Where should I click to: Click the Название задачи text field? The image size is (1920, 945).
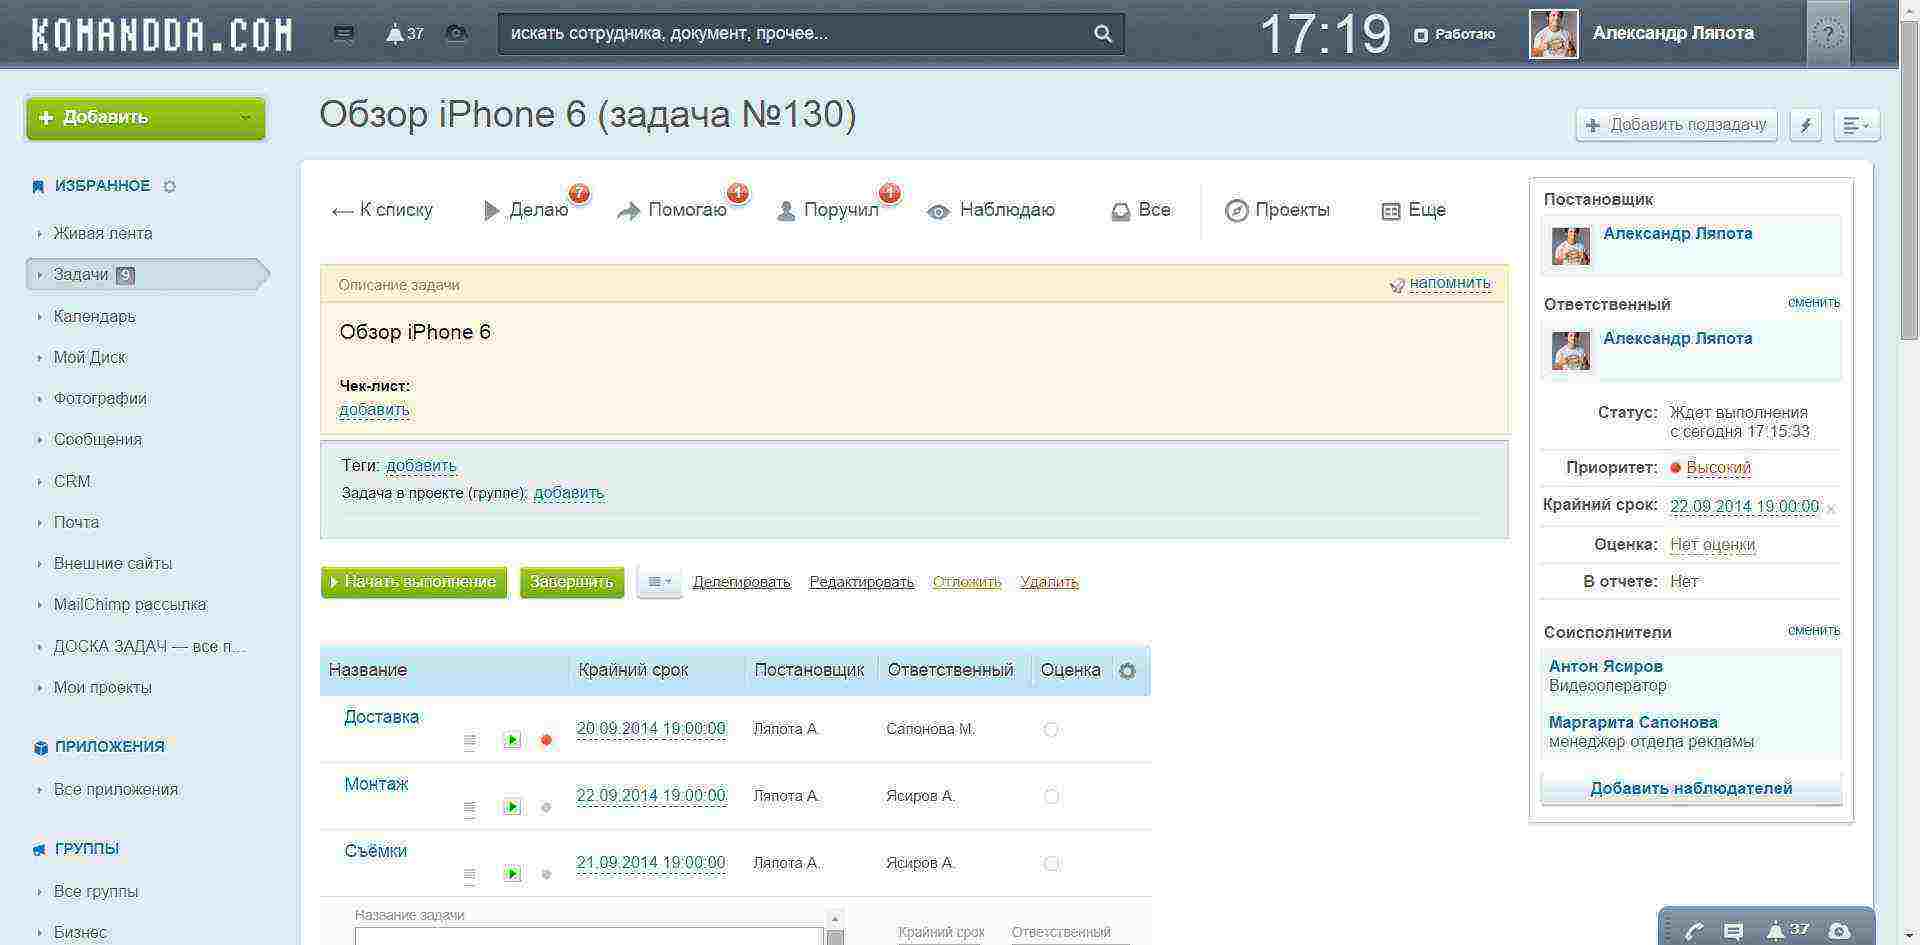click(589, 936)
